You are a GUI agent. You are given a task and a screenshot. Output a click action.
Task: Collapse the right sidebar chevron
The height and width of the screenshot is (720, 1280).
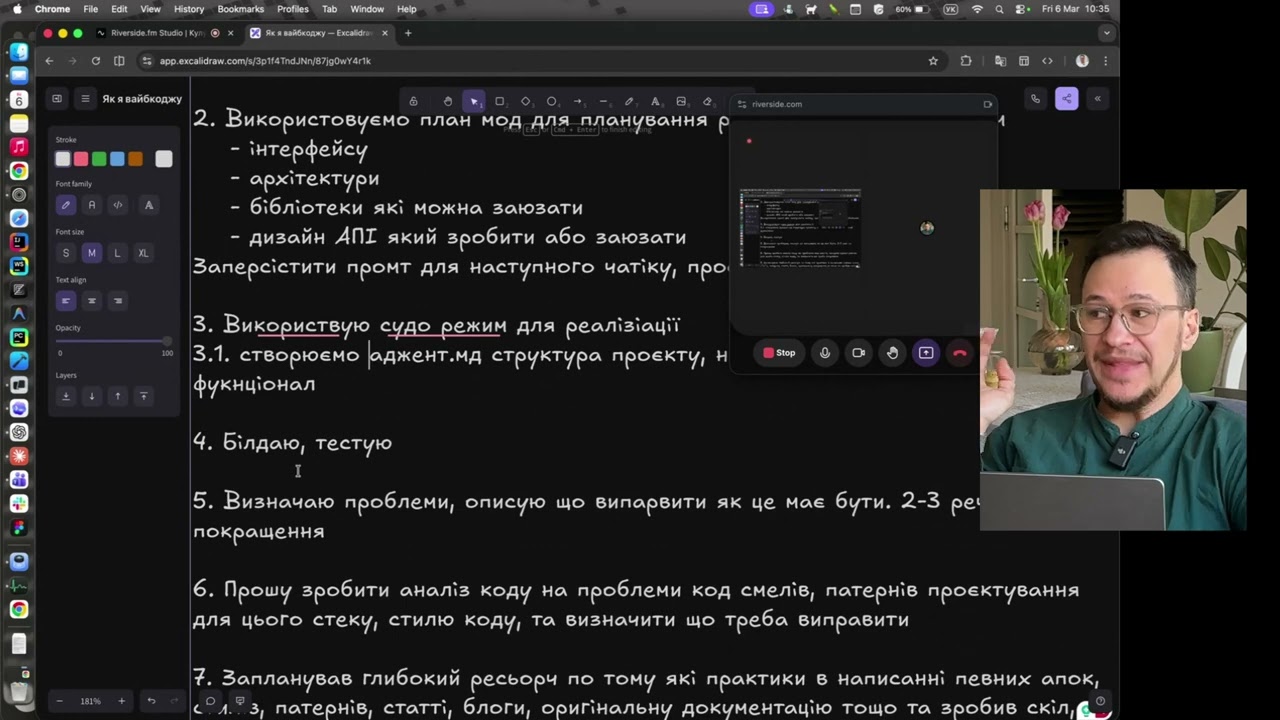point(1097,98)
